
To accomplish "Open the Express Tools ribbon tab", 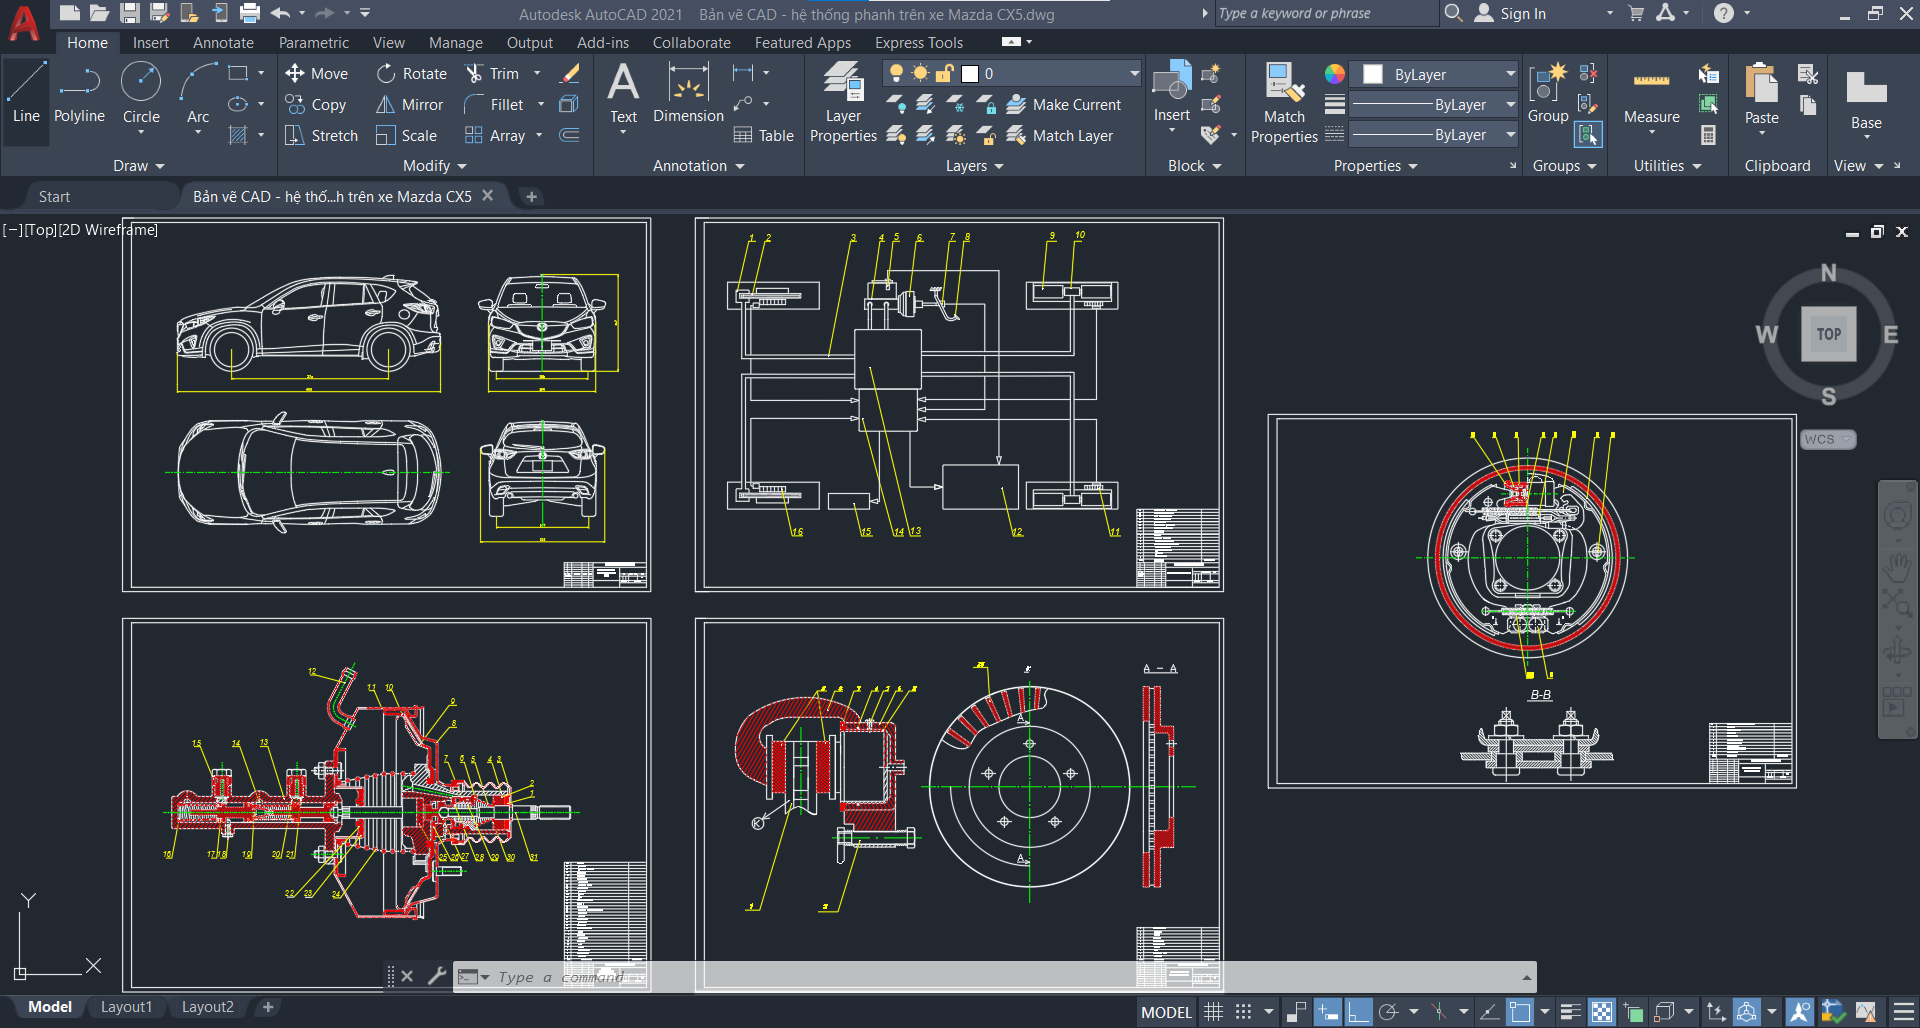I will tap(919, 43).
